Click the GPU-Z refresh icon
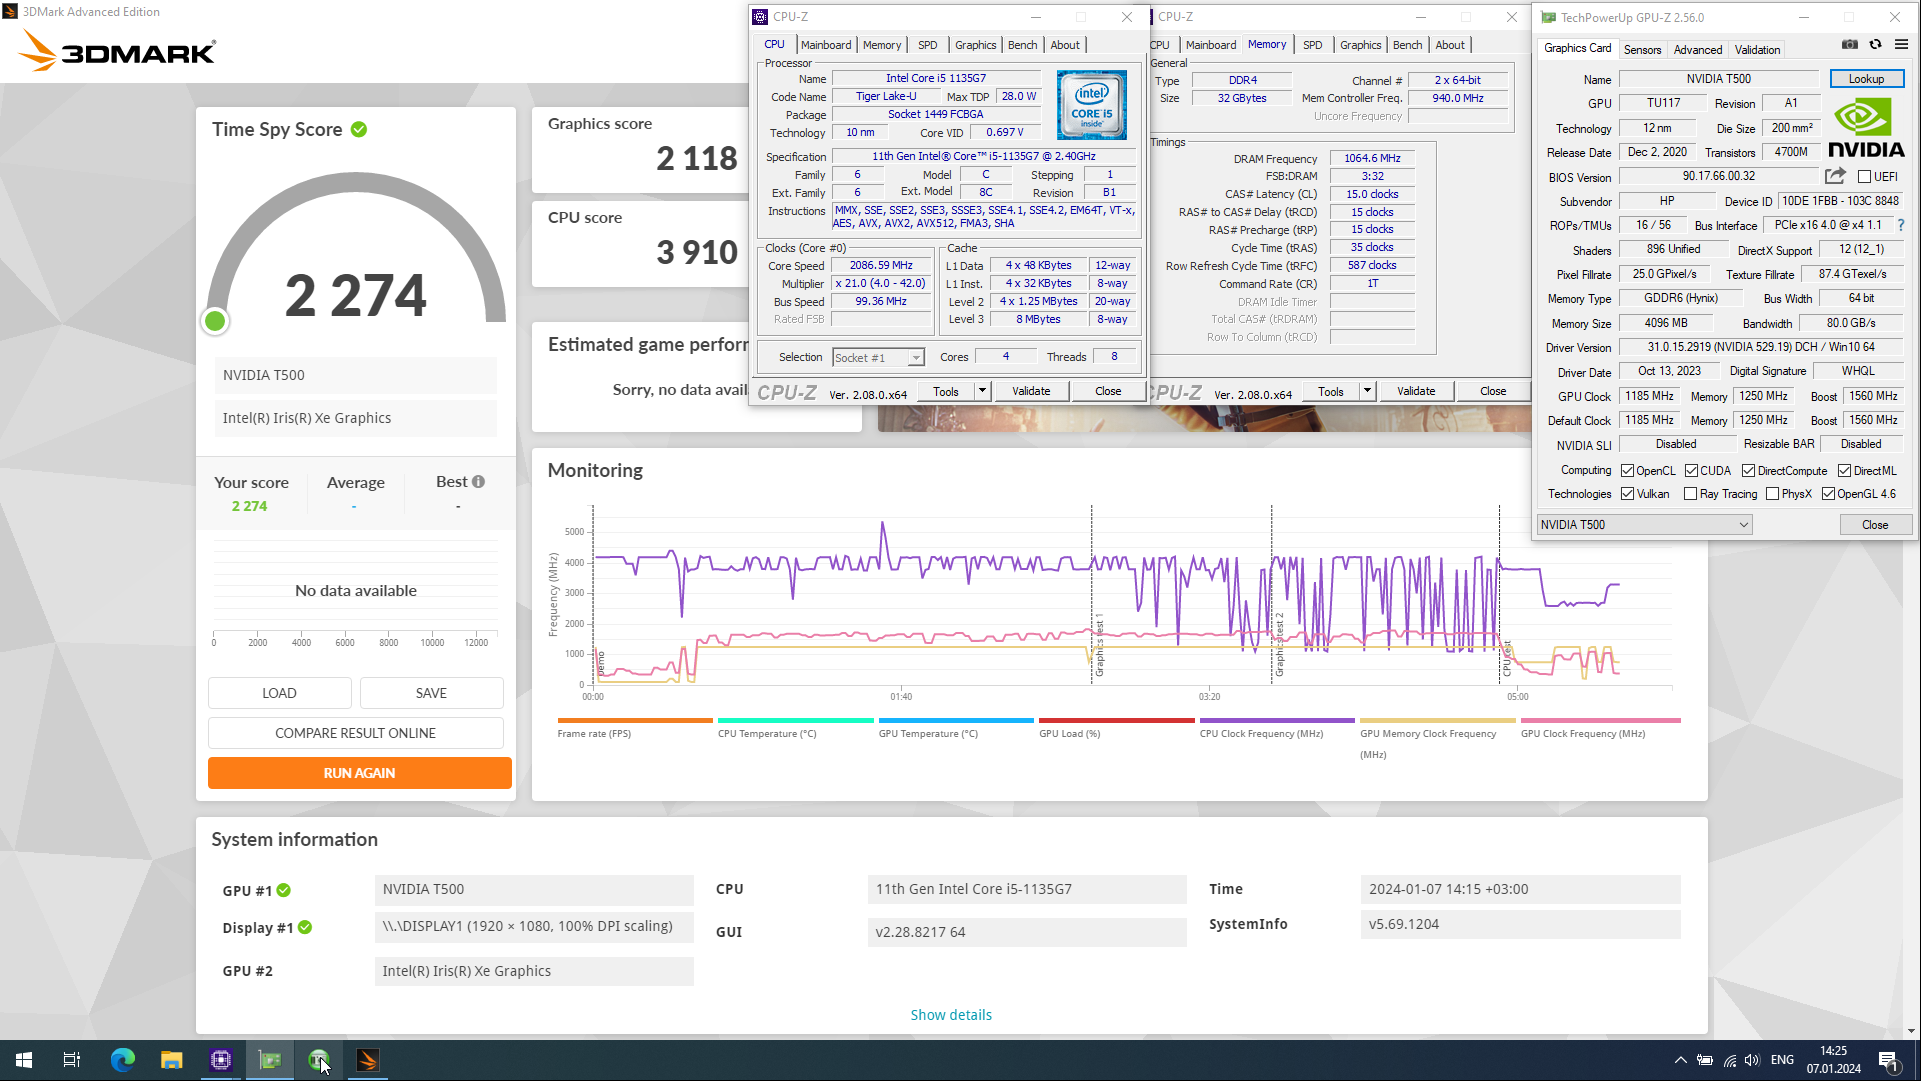1921x1081 pixels. 1876,44
